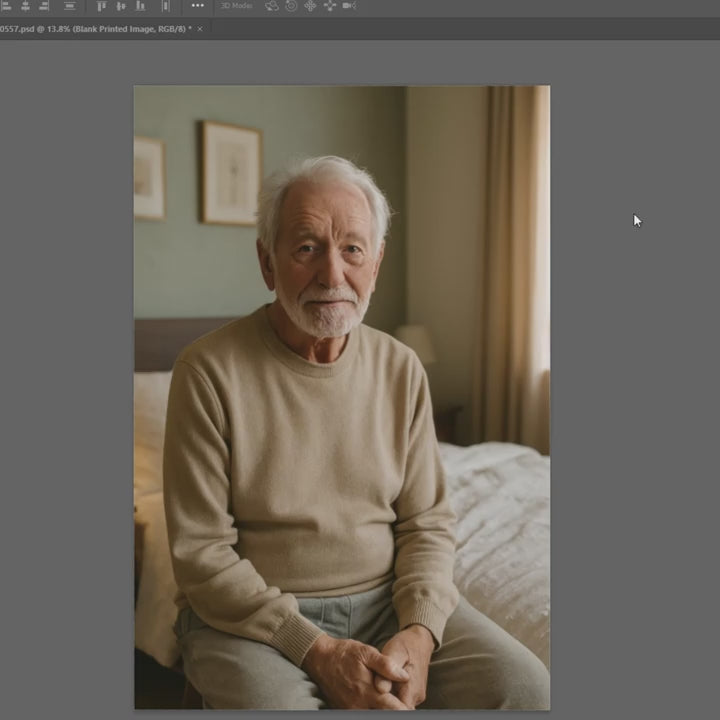Close the .psd document tab

click(x=200, y=29)
